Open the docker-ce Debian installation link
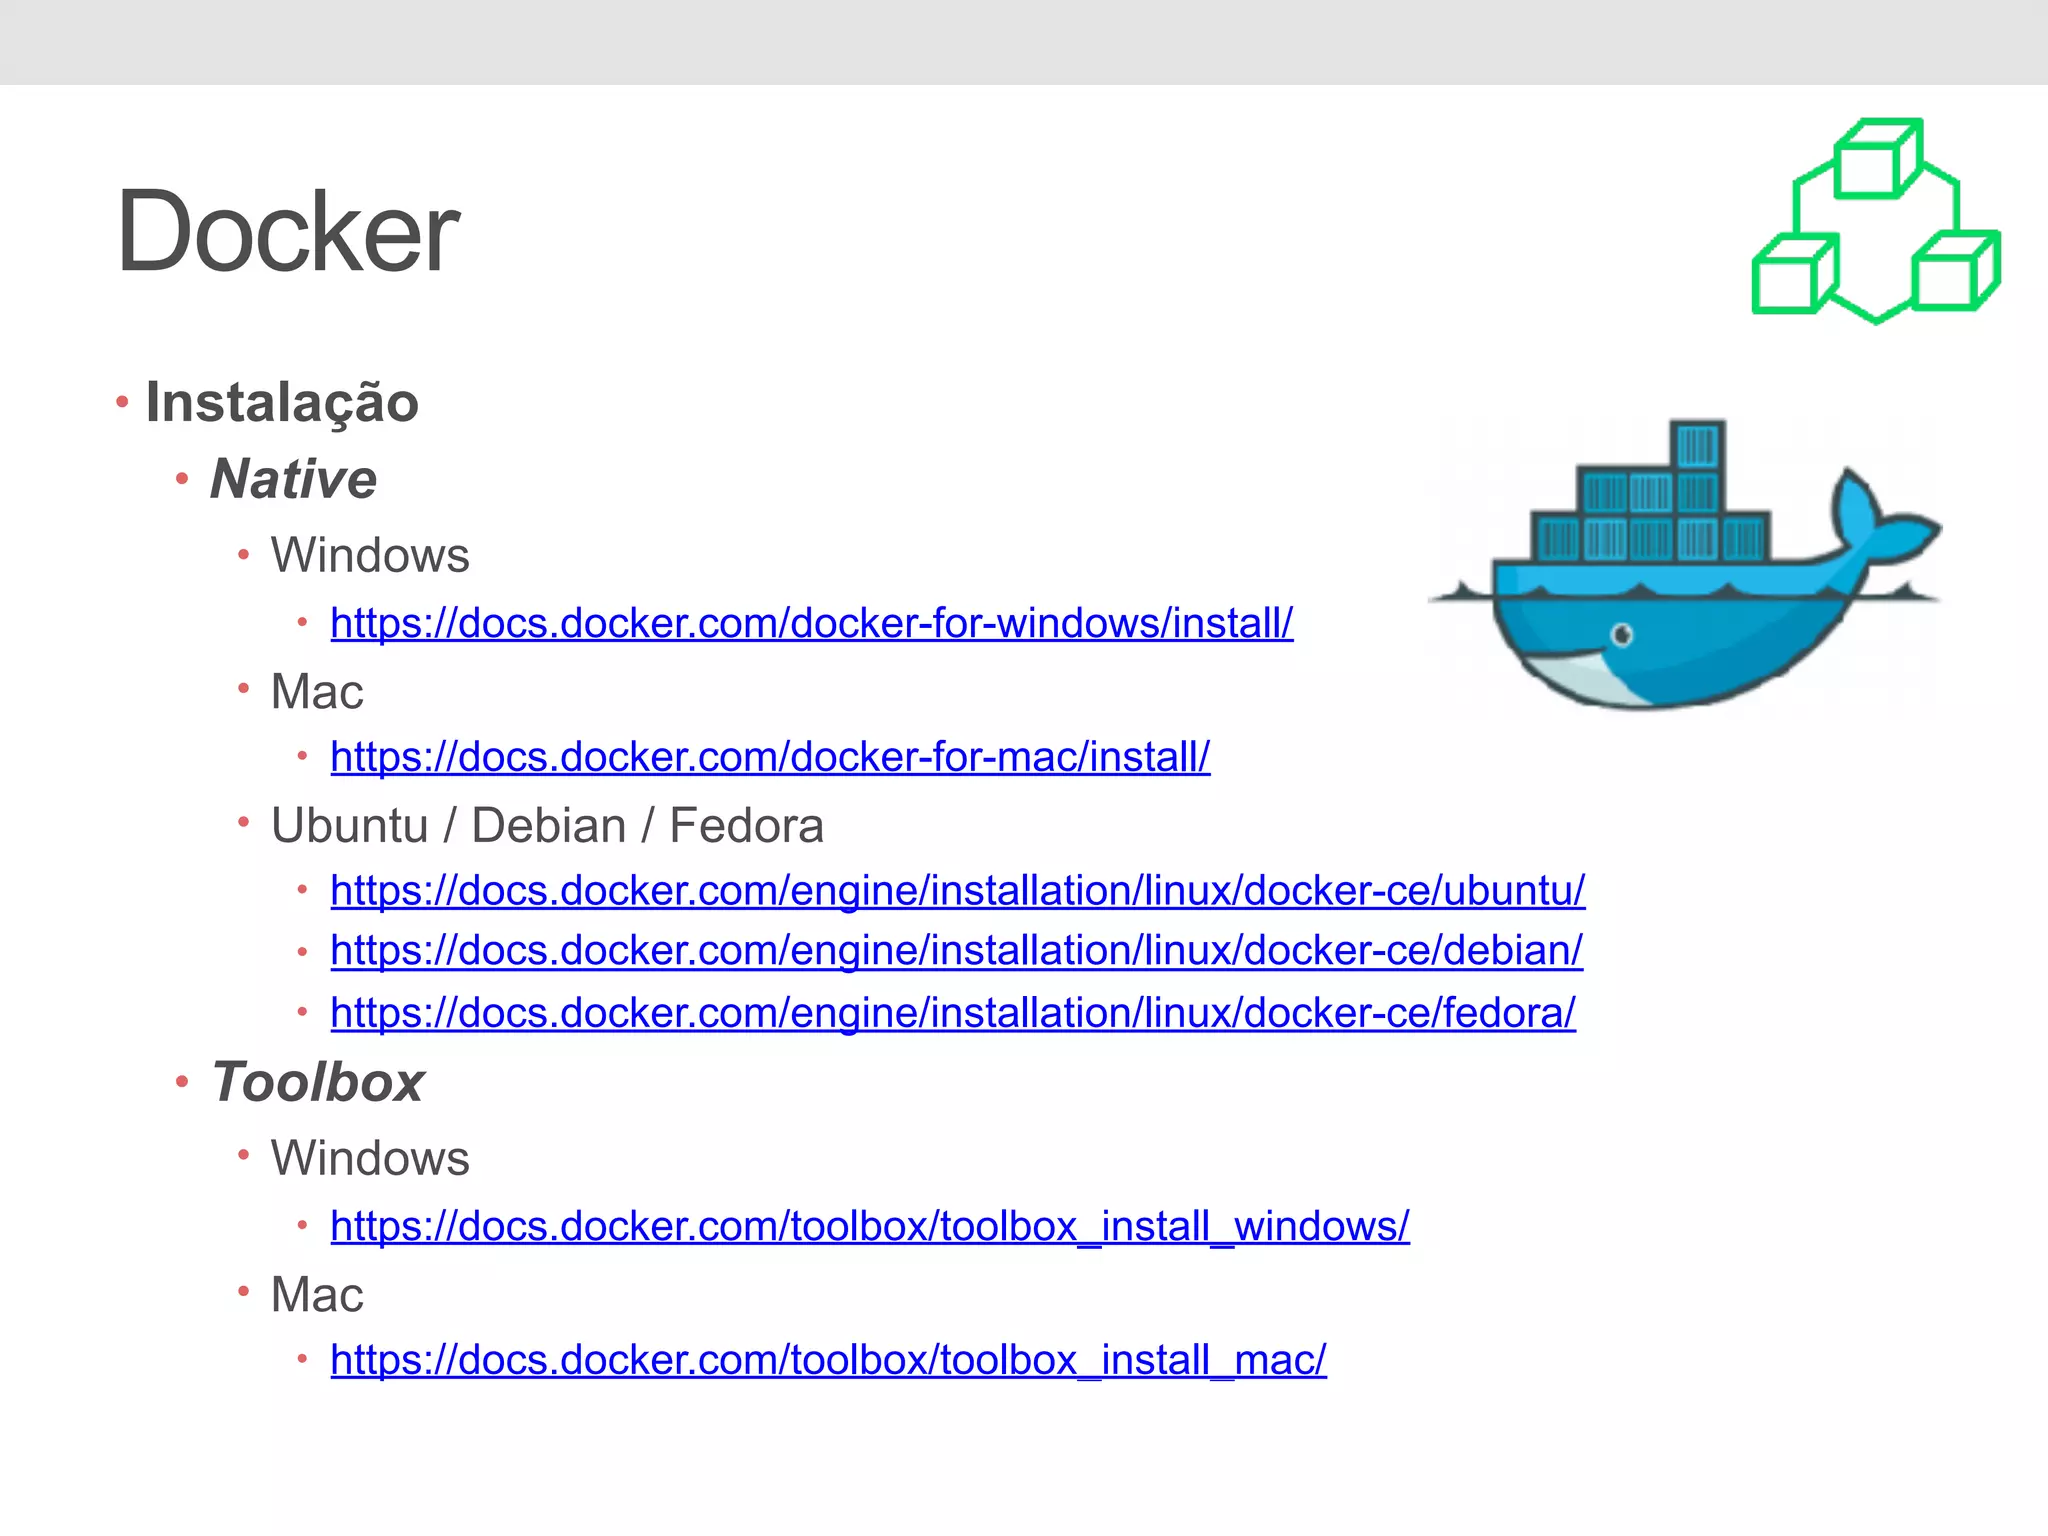2048x1536 pixels. pyautogui.click(x=956, y=951)
